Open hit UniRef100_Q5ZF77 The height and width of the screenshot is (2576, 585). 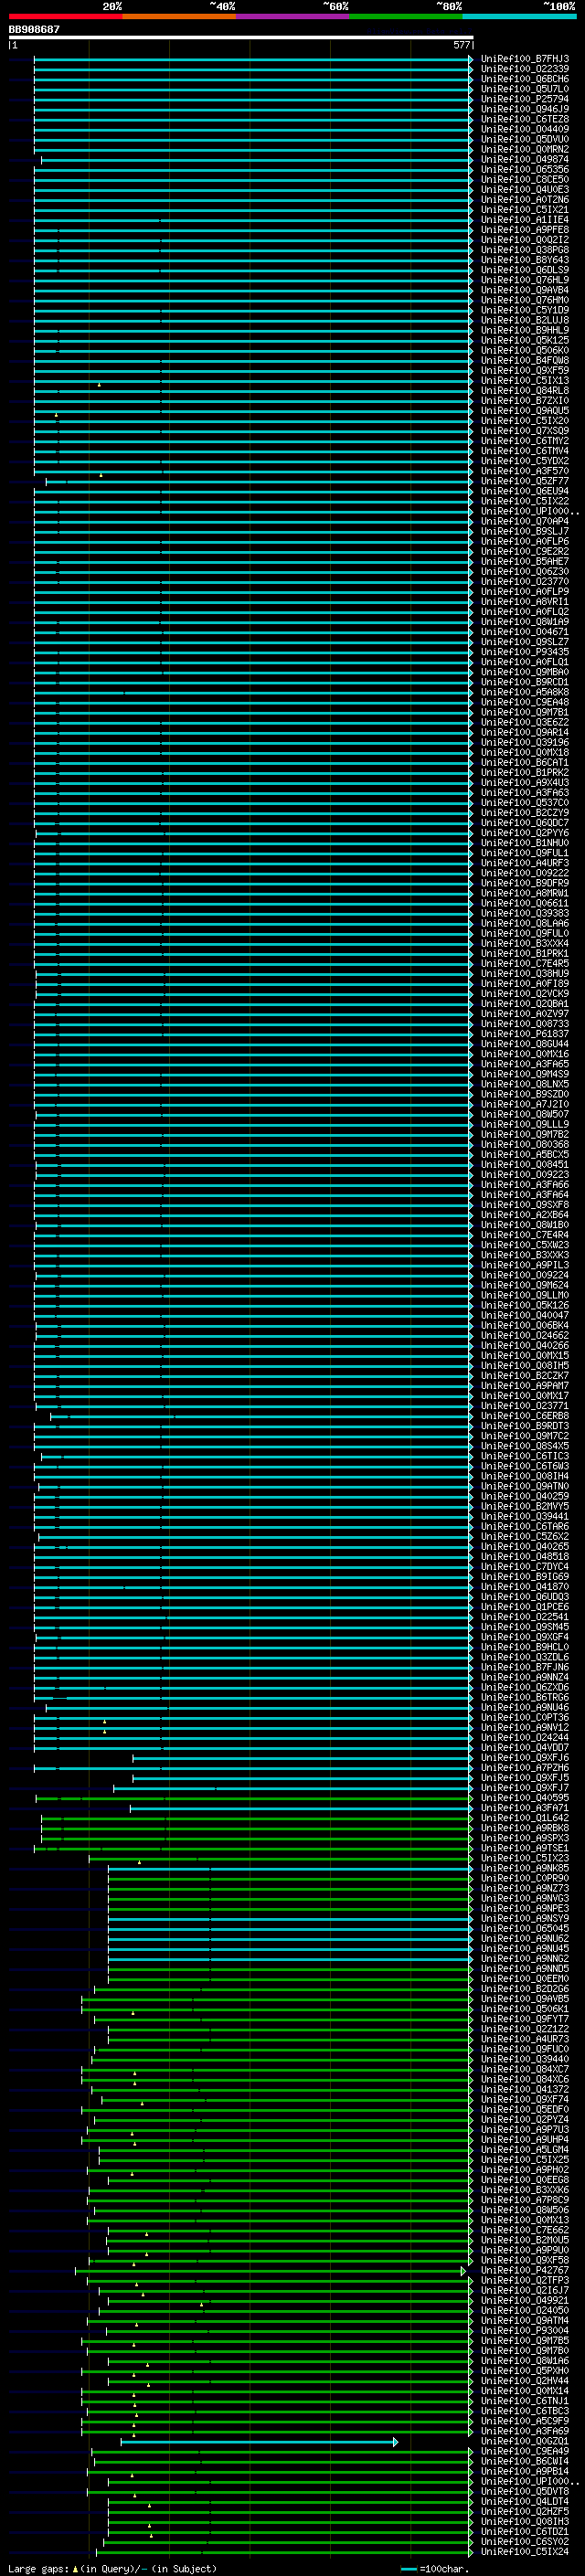(x=524, y=481)
